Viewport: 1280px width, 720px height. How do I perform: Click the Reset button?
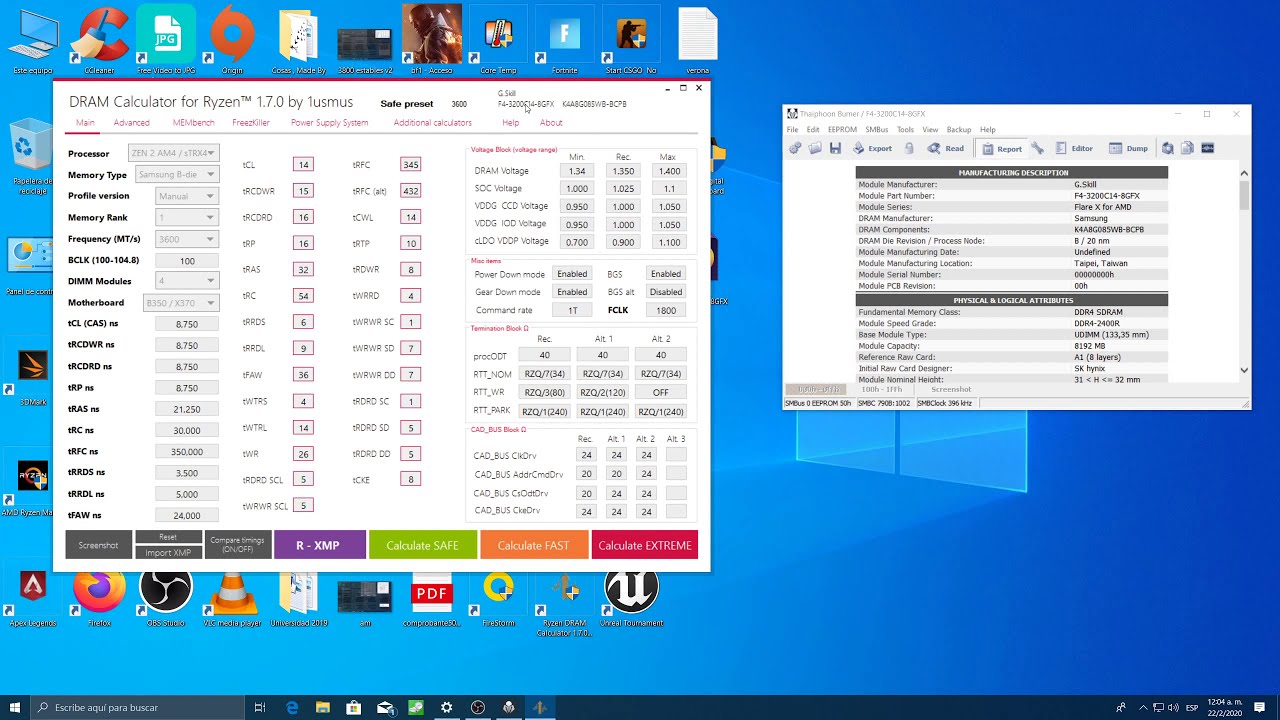[168, 537]
